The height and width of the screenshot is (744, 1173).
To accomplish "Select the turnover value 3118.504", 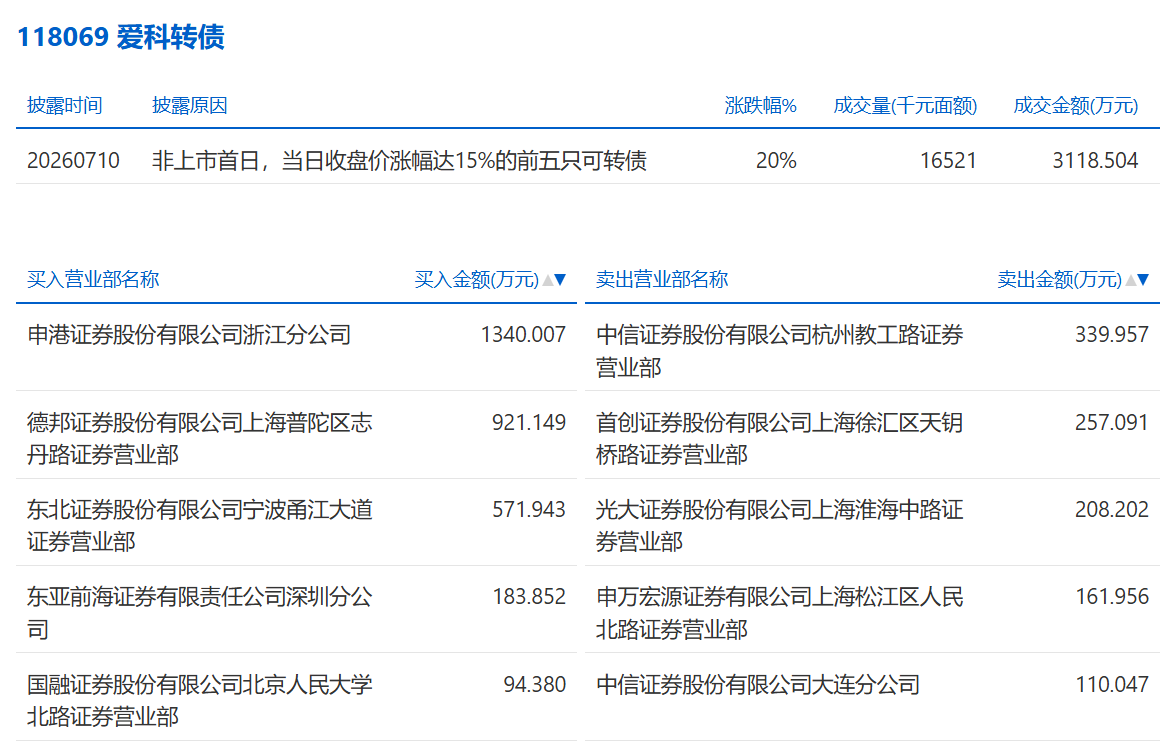I will (x=1095, y=161).
